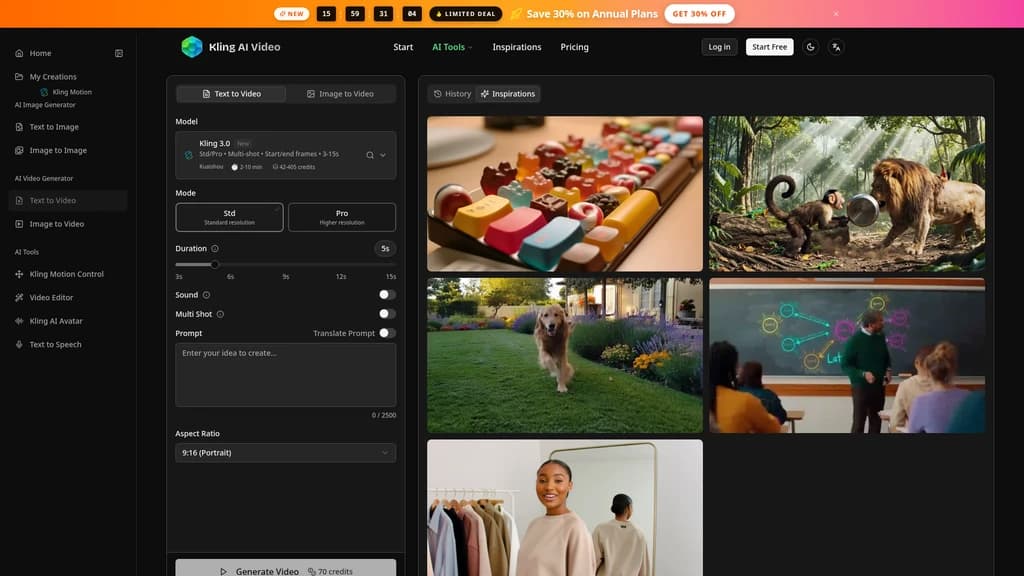The image size is (1024, 576).
Task: Select Pro higher resolution mode
Action: 342,217
